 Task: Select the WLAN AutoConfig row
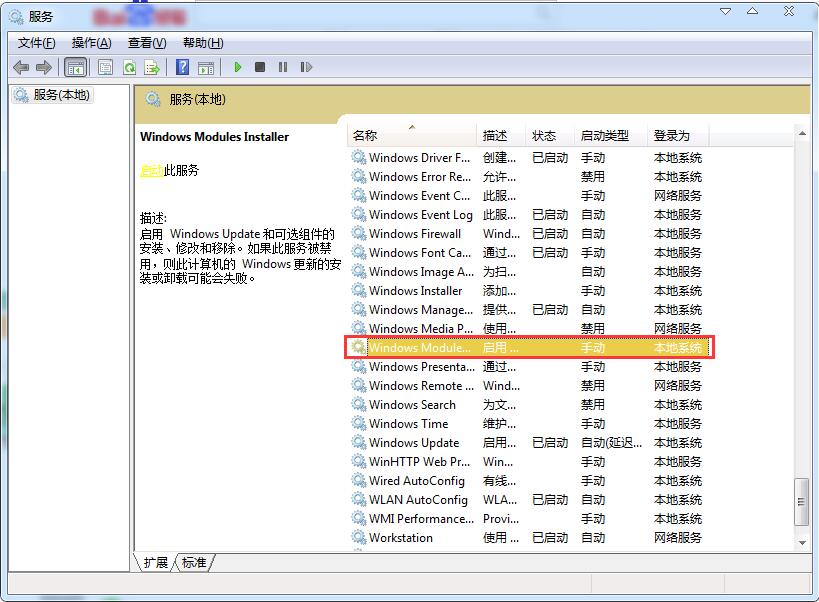(x=529, y=500)
